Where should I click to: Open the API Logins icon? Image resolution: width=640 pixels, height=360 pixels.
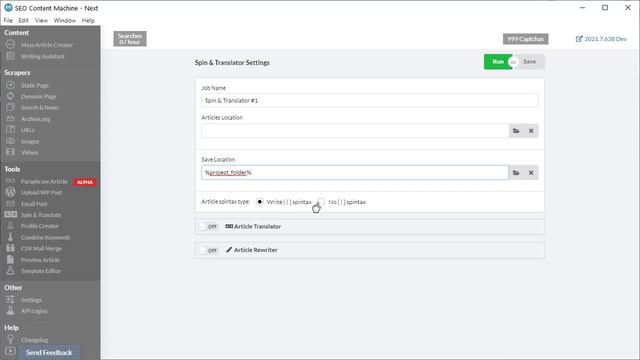pos(10,310)
